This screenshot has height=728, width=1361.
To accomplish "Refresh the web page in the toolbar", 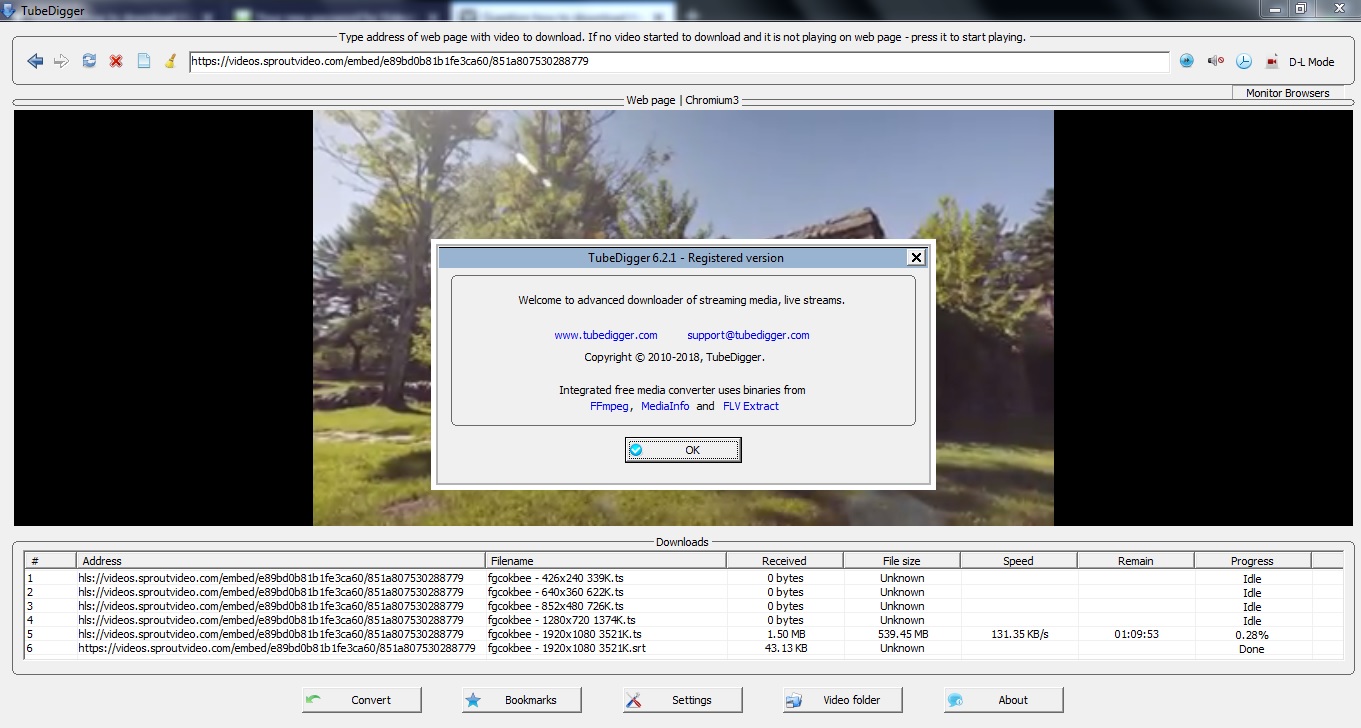I will tap(89, 61).
